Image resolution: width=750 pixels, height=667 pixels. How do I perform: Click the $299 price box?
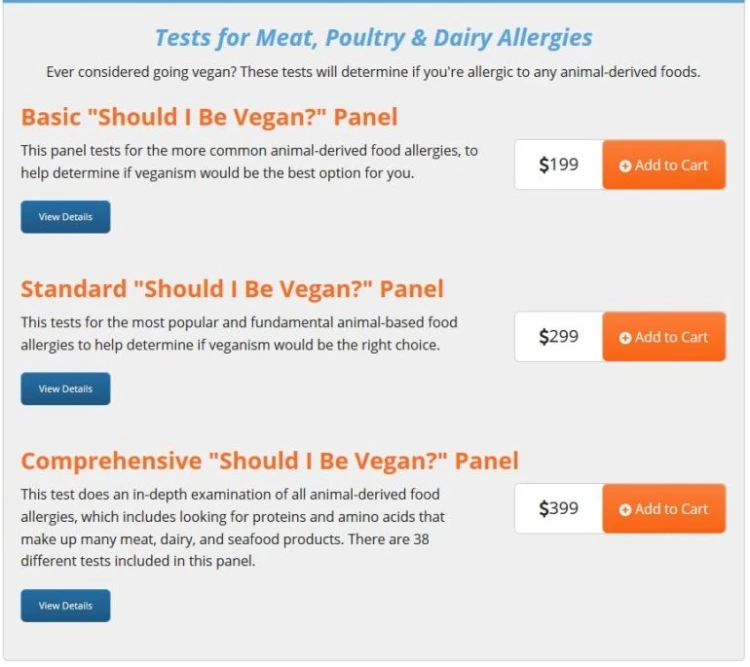coord(558,337)
